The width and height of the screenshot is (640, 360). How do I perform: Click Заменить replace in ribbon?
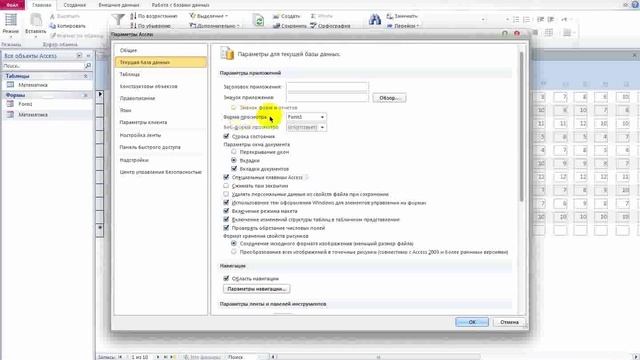(402, 16)
